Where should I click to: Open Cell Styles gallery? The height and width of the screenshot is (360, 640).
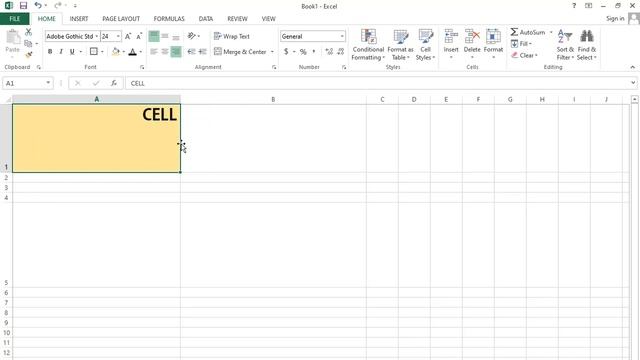(425, 45)
